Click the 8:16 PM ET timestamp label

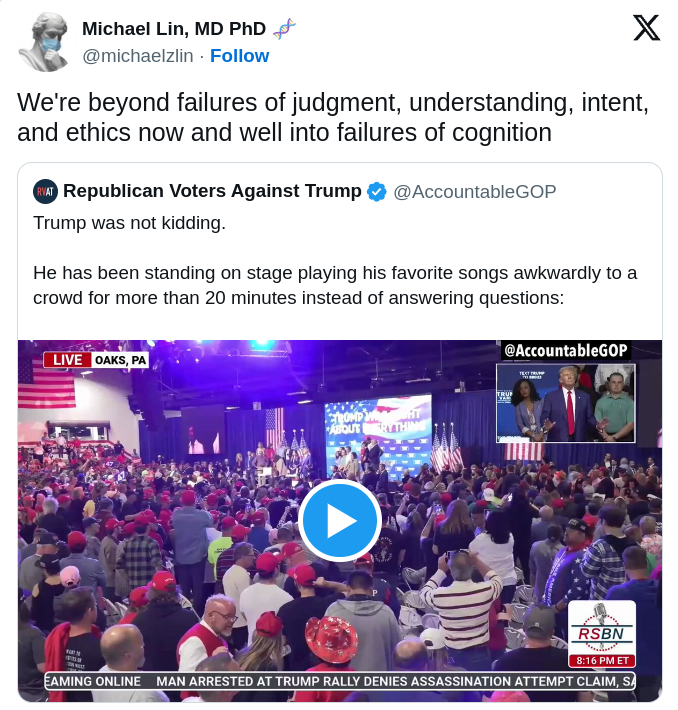602,661
